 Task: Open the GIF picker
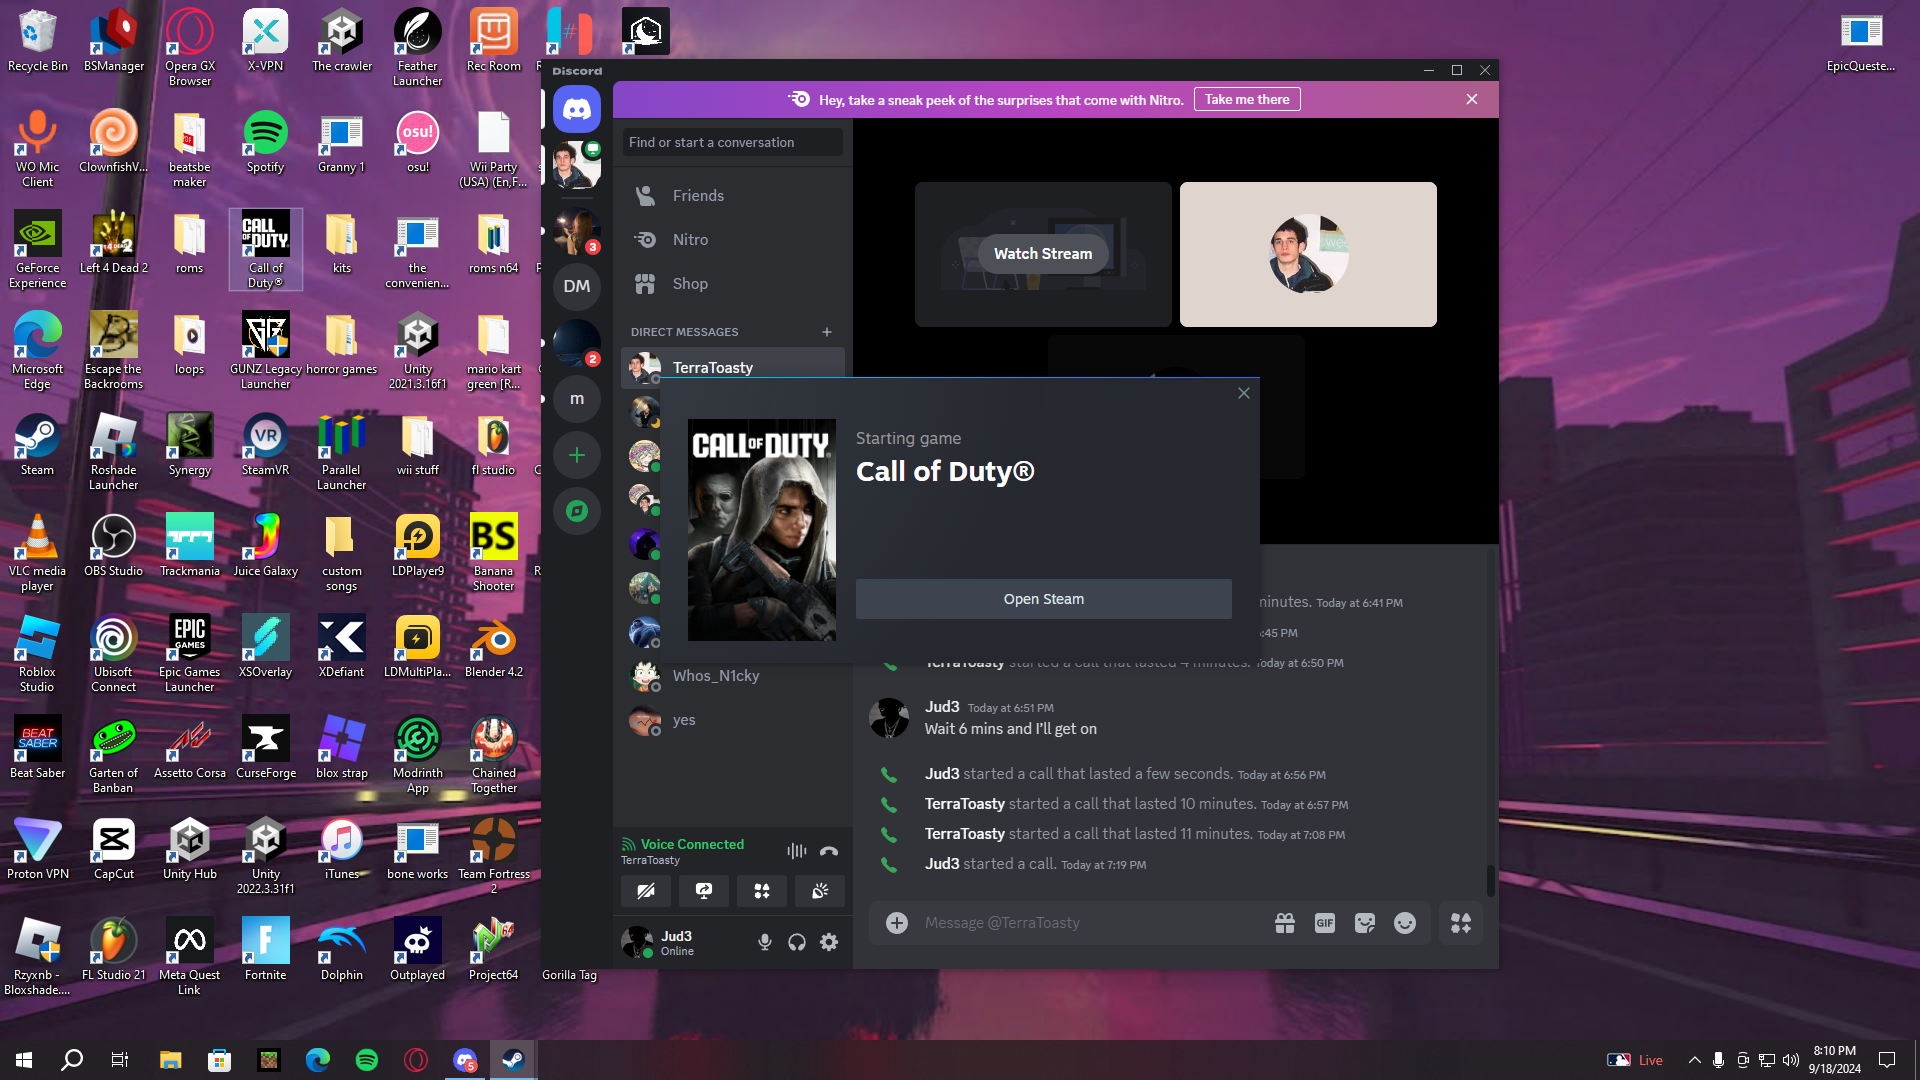[x=1324, y=923]
